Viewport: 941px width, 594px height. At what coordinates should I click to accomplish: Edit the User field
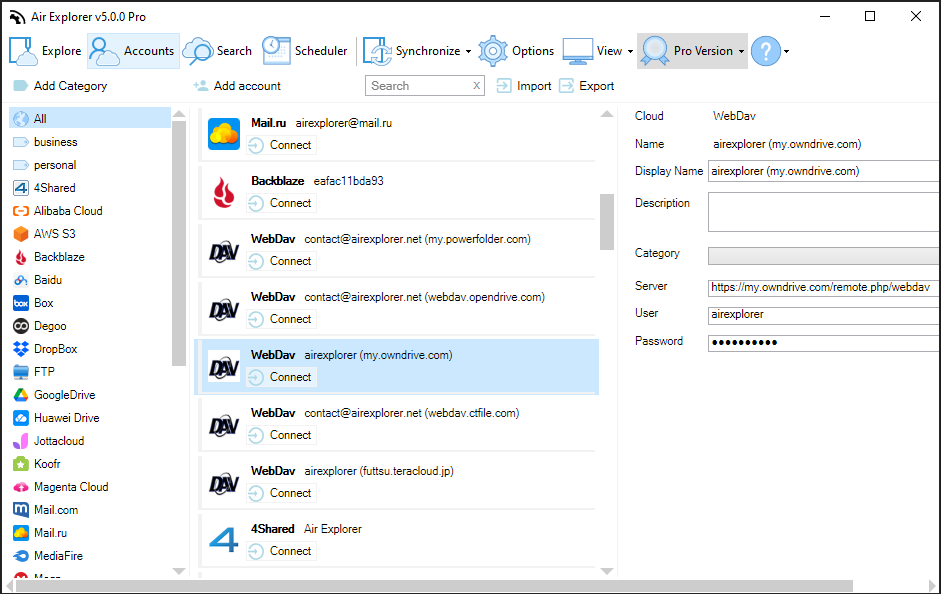point(824,315)
